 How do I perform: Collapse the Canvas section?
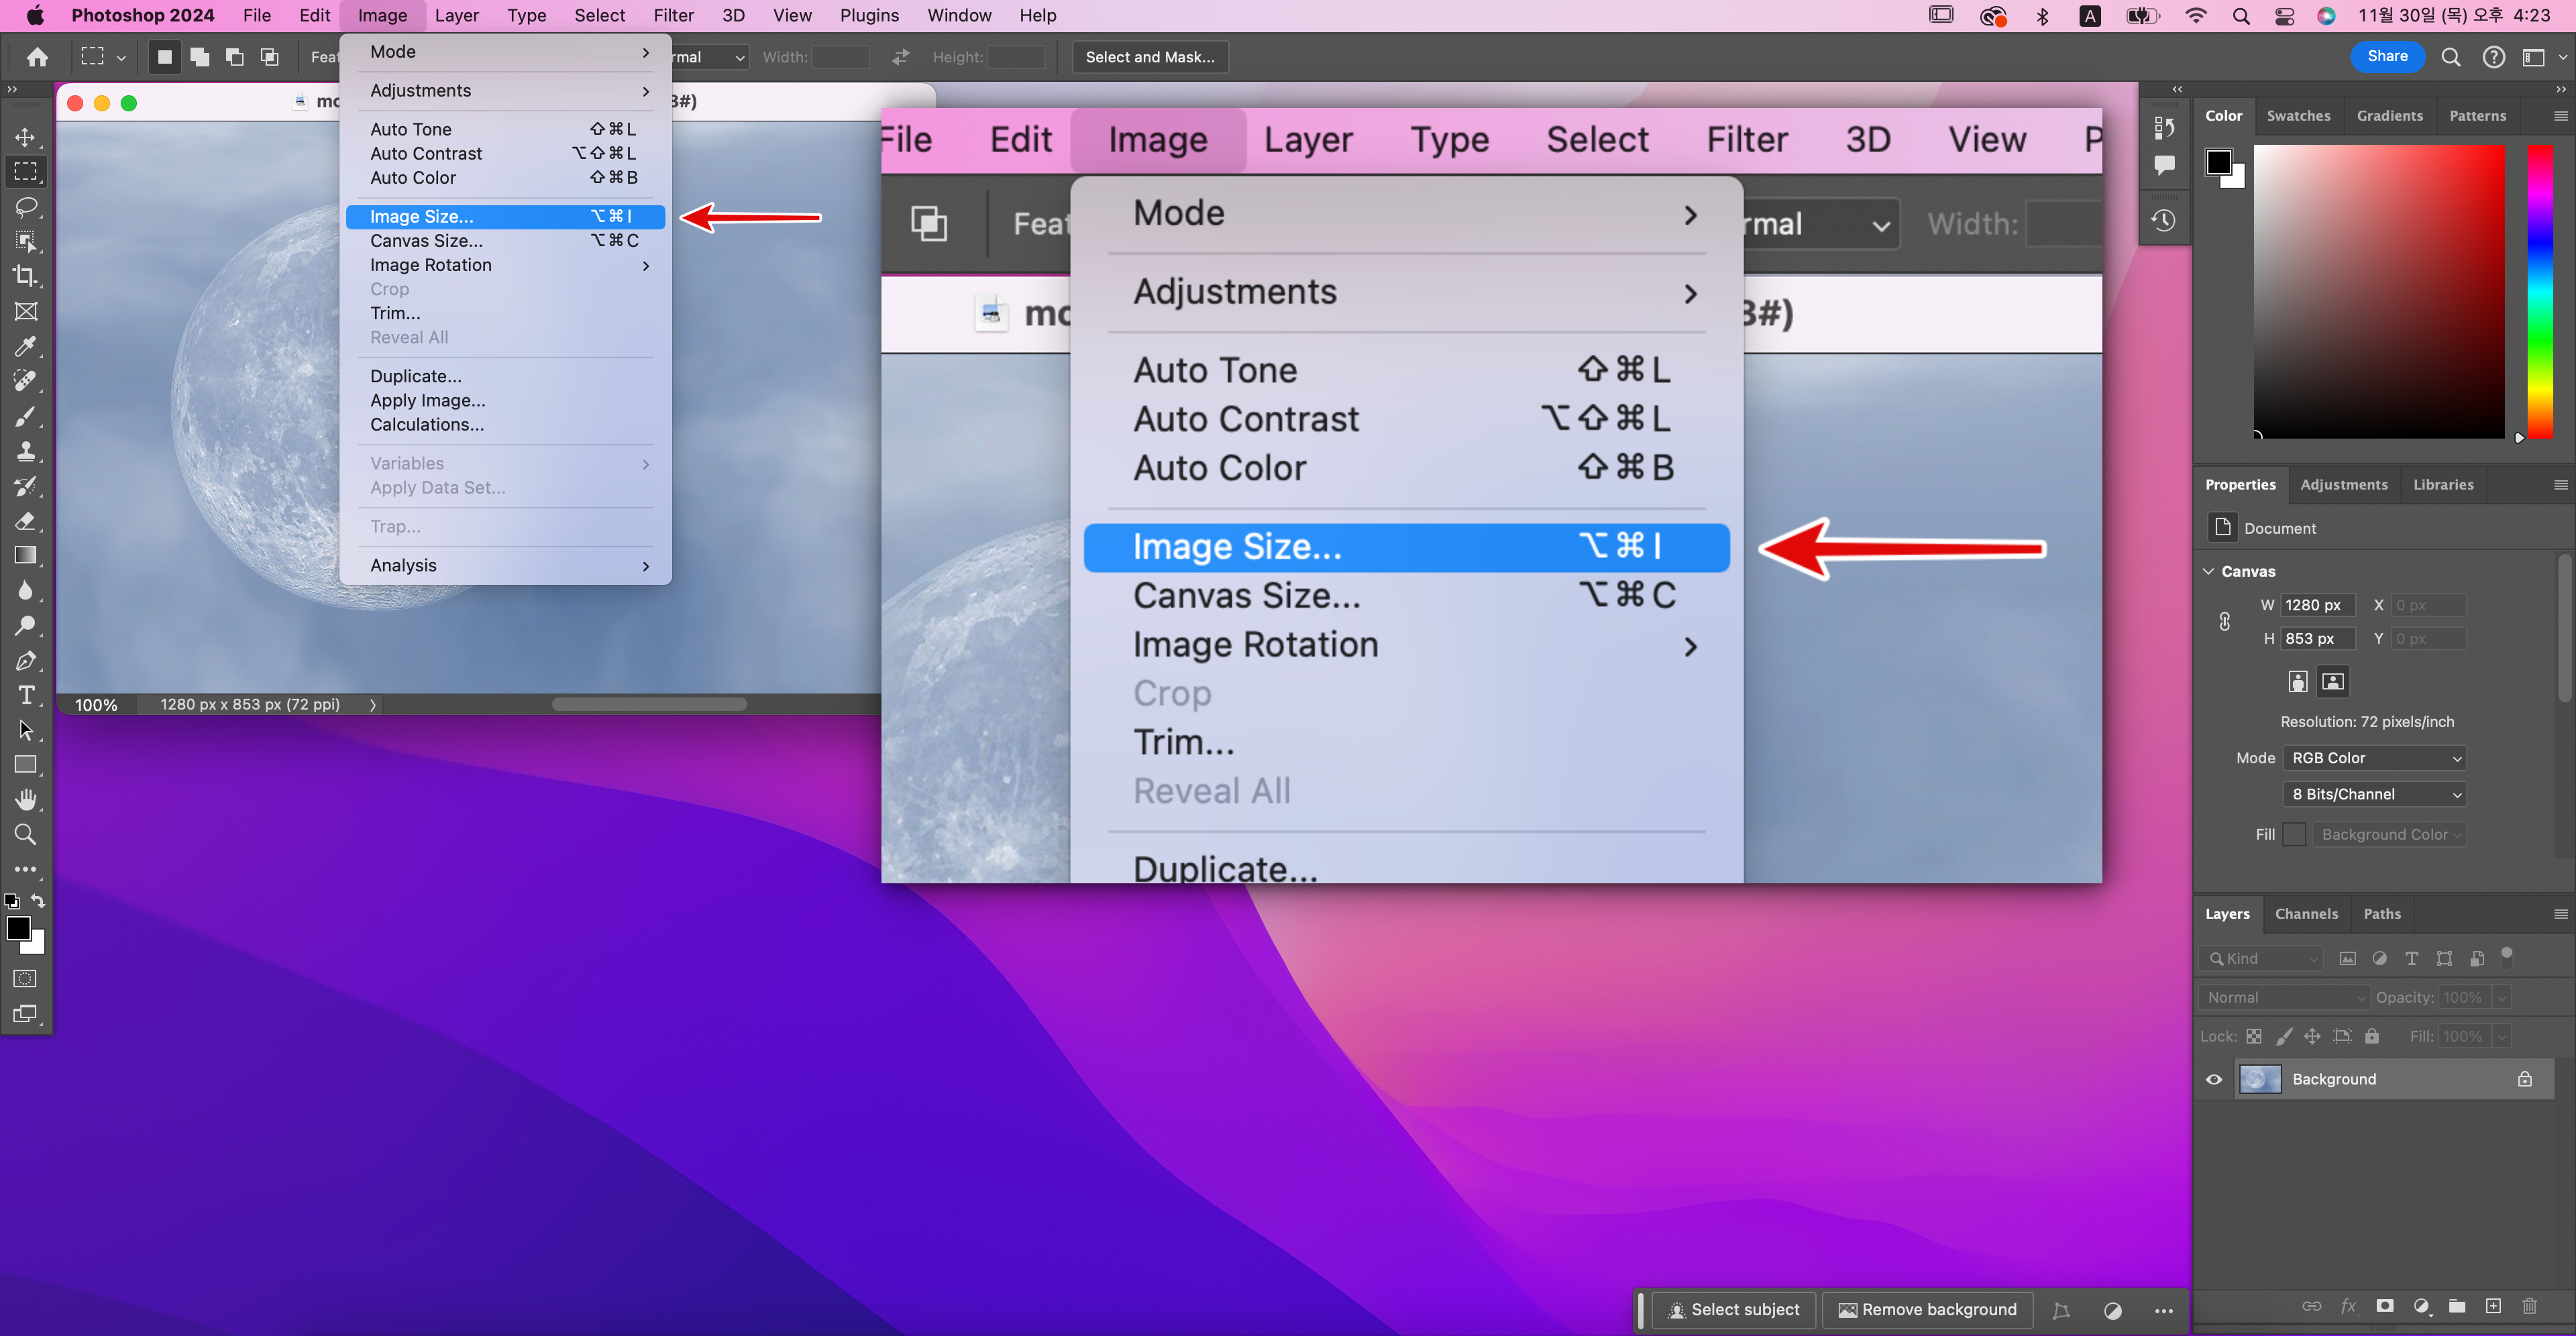pos(2209,572)
